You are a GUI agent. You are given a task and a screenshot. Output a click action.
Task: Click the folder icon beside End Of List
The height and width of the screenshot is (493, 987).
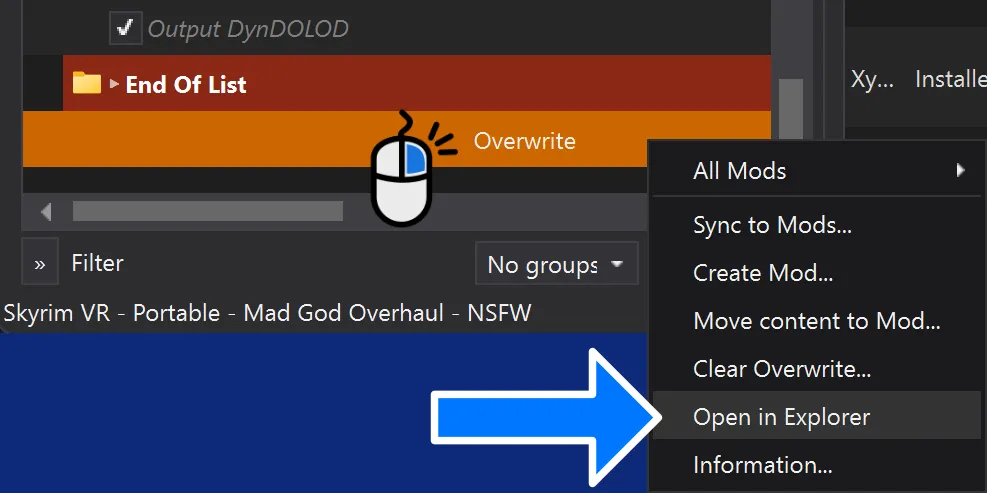point(87,84)
